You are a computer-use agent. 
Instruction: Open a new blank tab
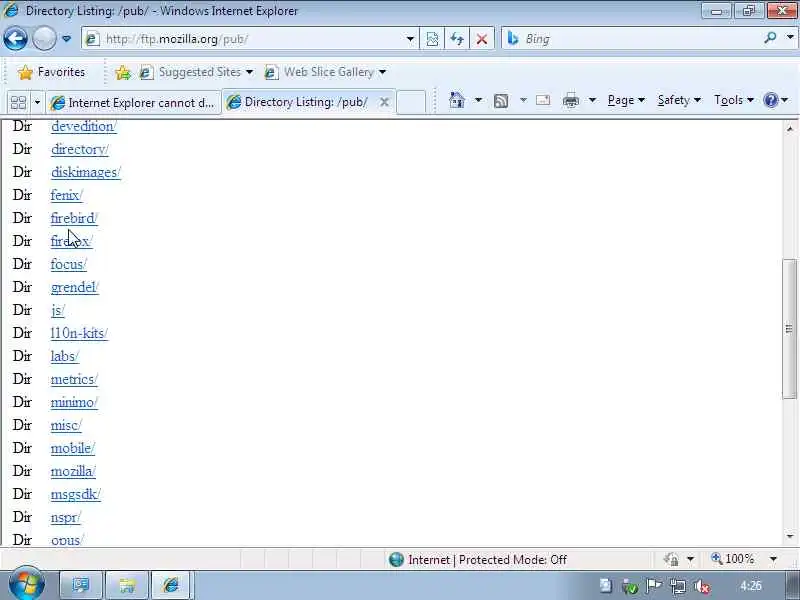click(x=411, y=102)
